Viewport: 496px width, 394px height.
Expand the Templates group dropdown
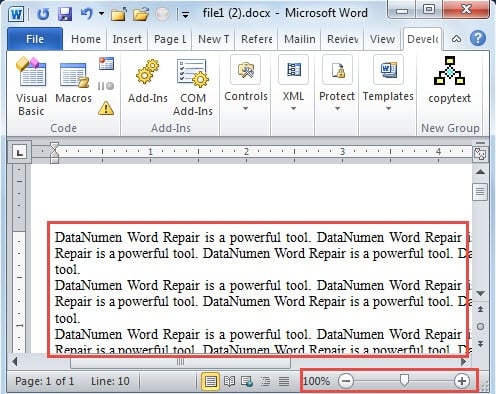point(388,109)
